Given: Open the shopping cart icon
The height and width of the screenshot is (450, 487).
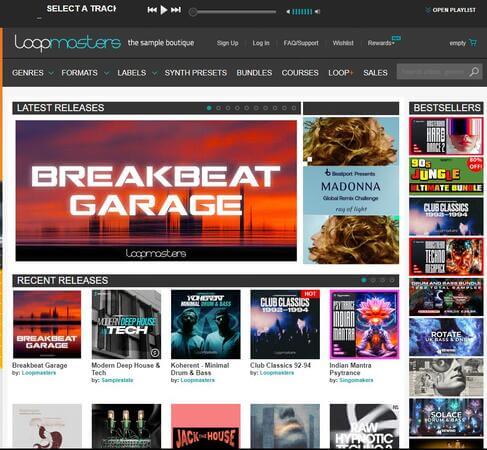Looking at the screenshot, I should pyautogui.click(x=473, y=43).
